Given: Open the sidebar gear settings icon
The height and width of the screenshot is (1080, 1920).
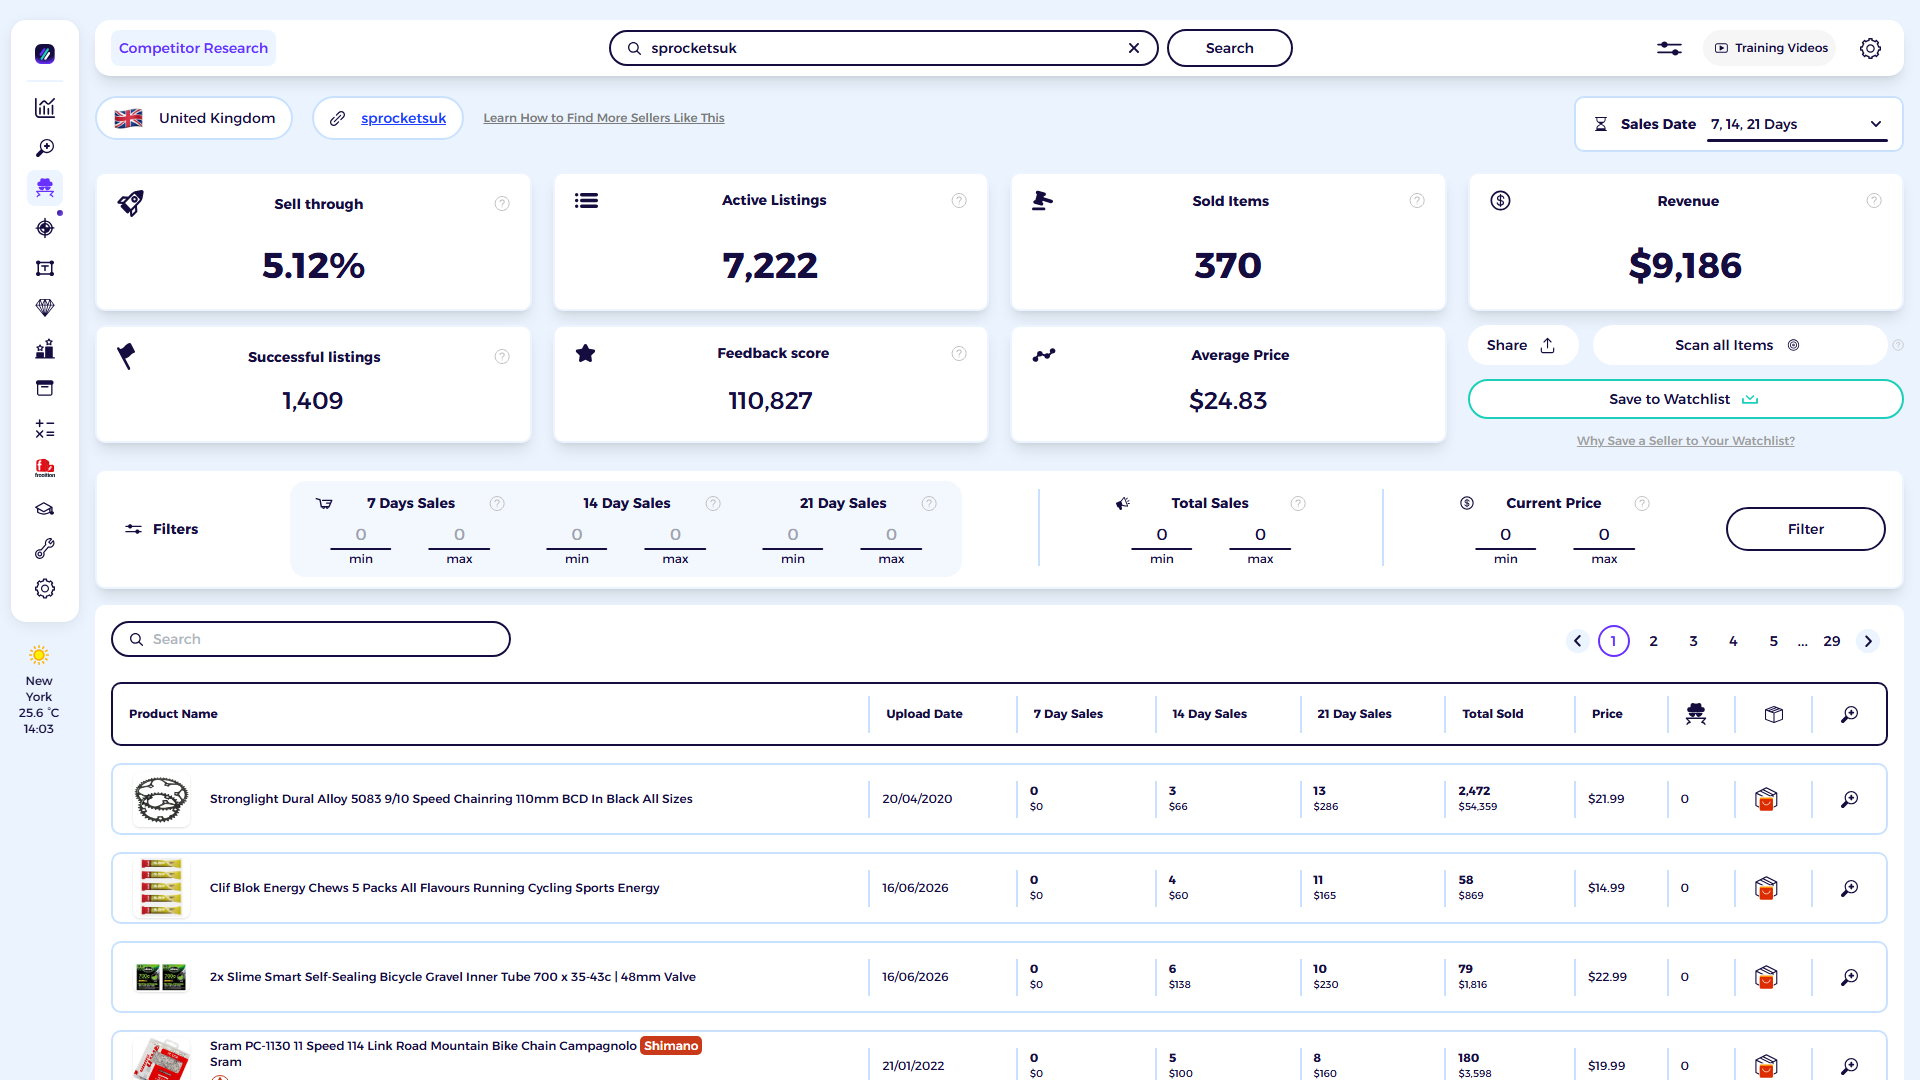Looking at the screenshot, I should point(45,589).
